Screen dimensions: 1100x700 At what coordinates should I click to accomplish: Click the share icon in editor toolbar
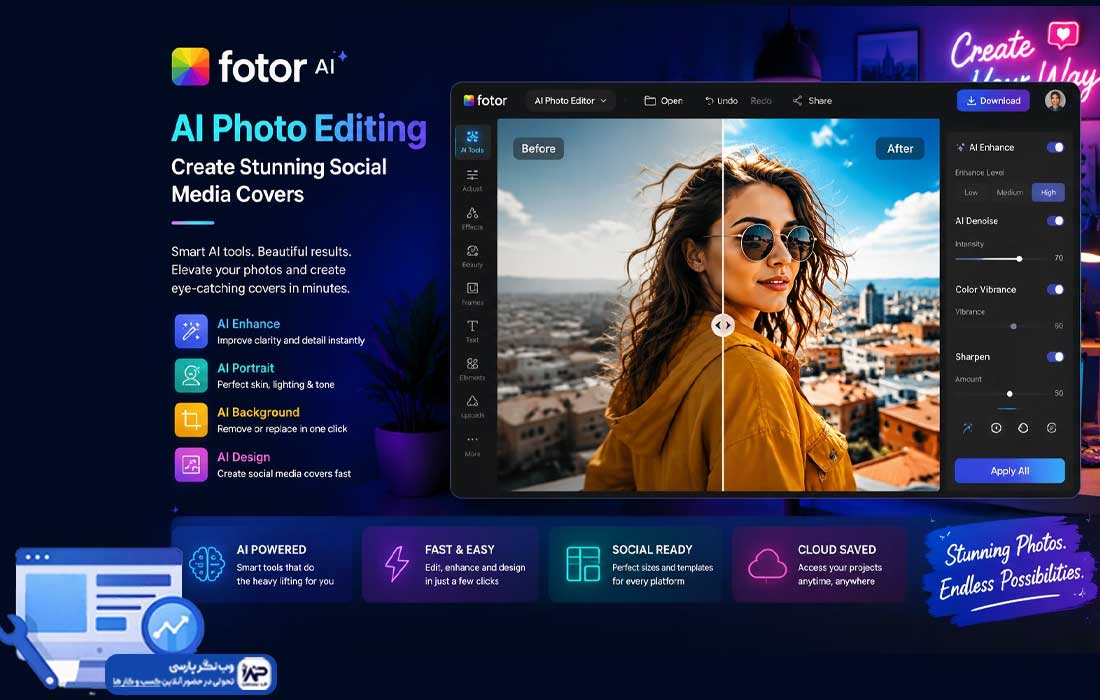point(797,100)
